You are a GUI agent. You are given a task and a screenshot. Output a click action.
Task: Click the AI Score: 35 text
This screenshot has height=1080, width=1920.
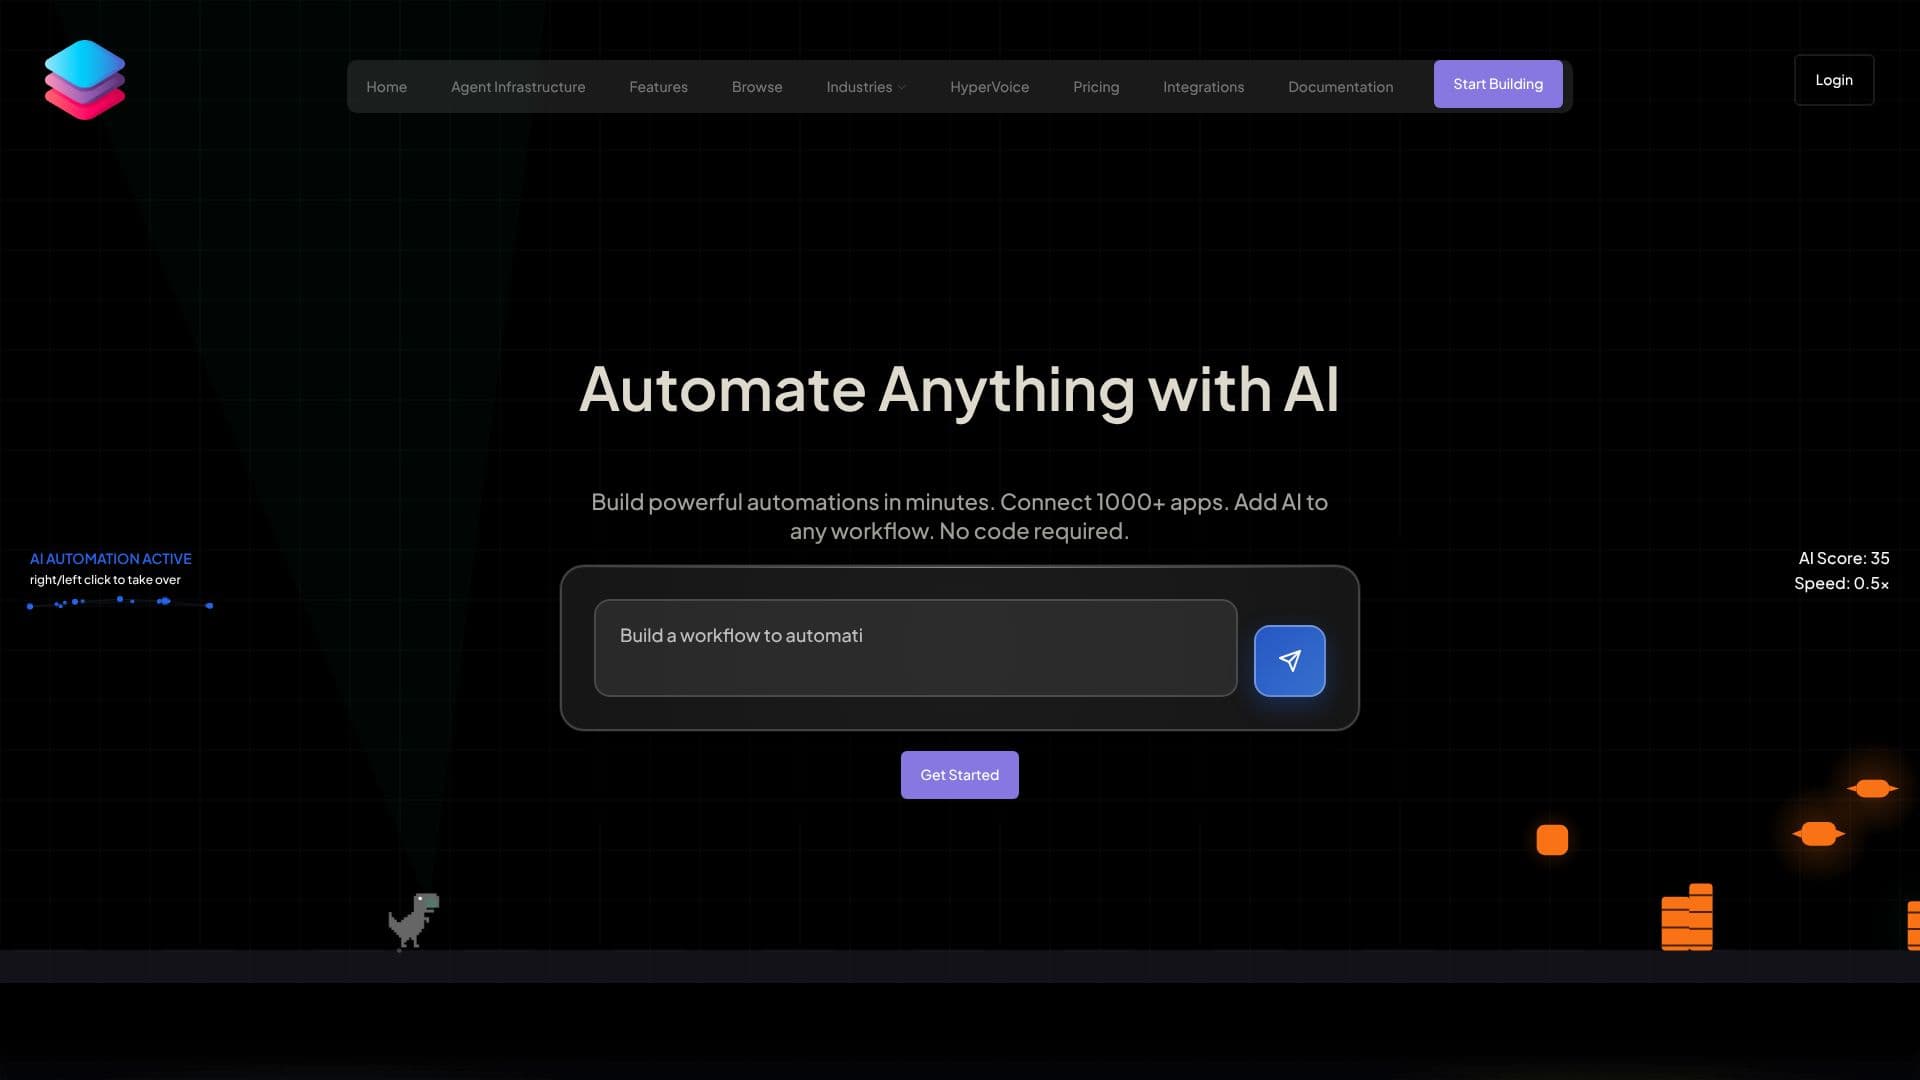(x=1844, y=558)
